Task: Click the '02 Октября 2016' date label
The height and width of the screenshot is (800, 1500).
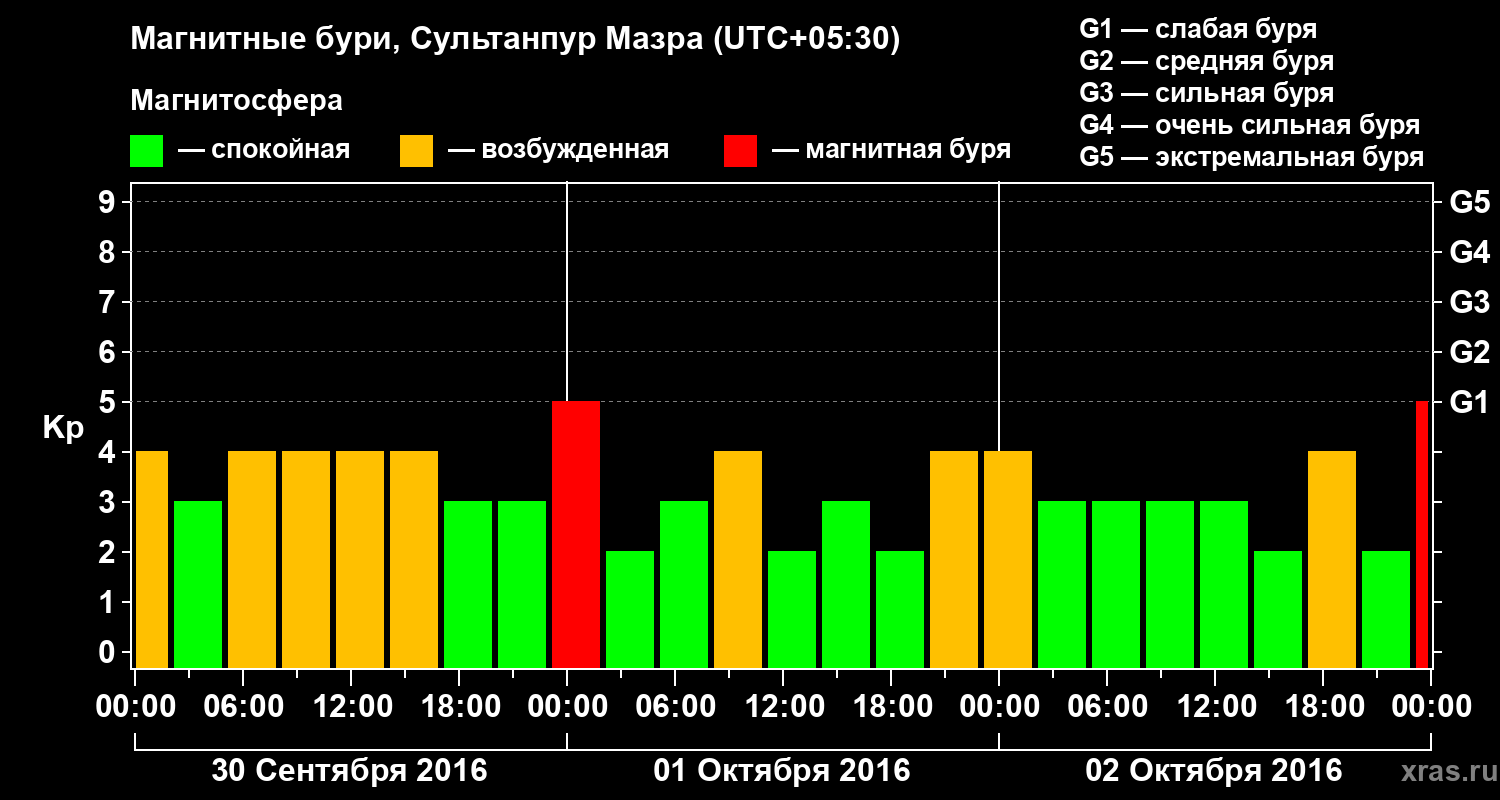Action: 1214,771
